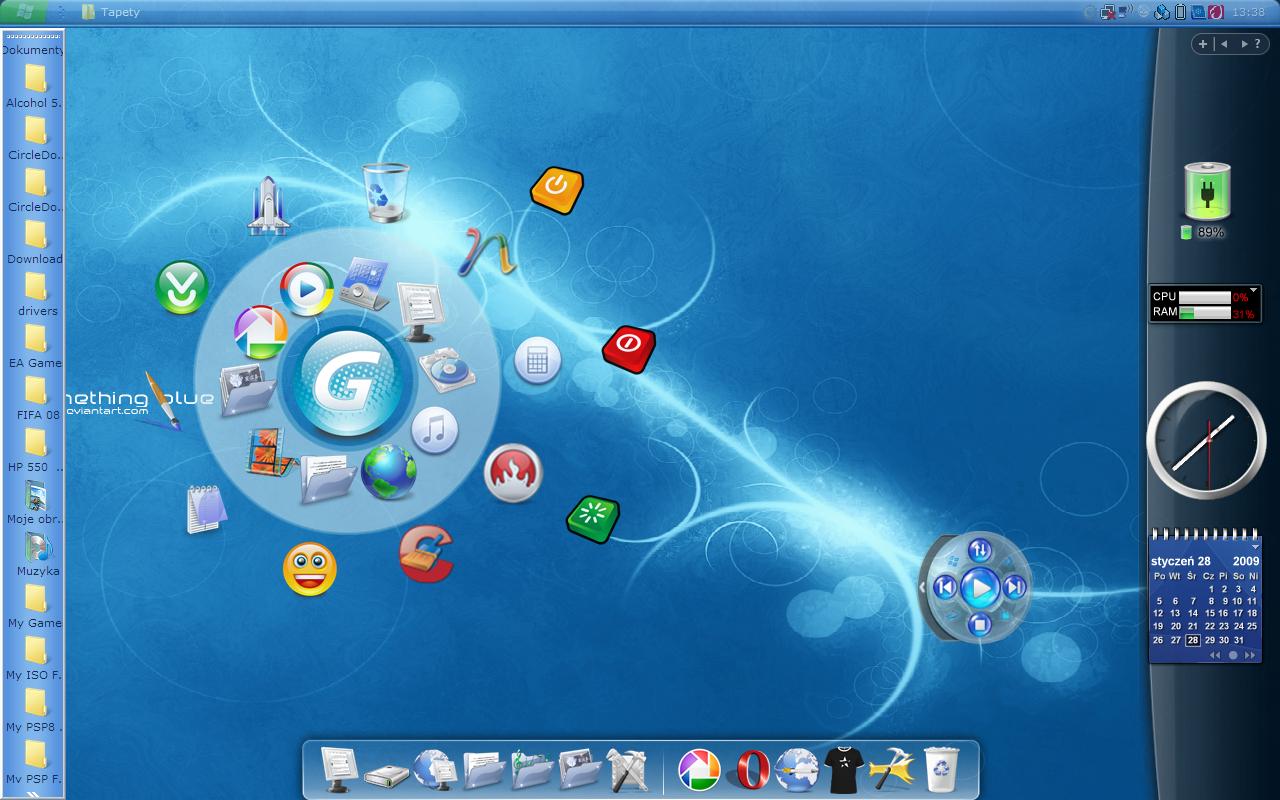Expand the player widget's left arrow
The width and height of the screenshot is (1280, 800).
(x=922, y=588)
